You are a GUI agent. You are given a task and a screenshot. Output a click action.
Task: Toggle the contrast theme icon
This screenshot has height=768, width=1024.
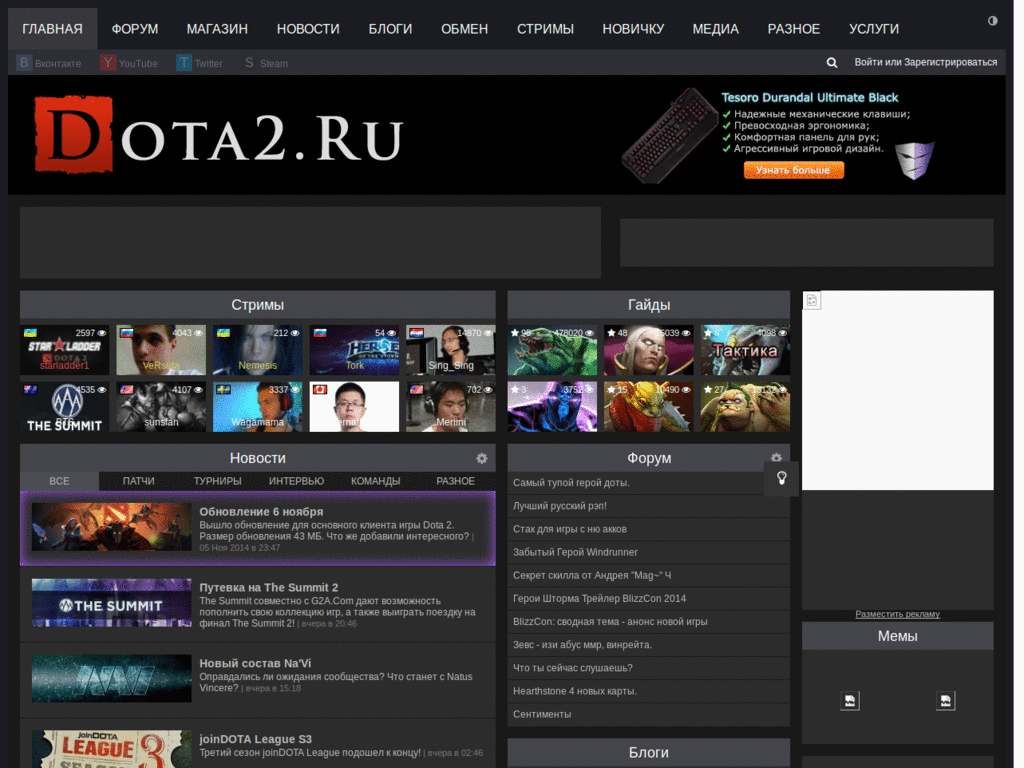(x=992, y=21)
